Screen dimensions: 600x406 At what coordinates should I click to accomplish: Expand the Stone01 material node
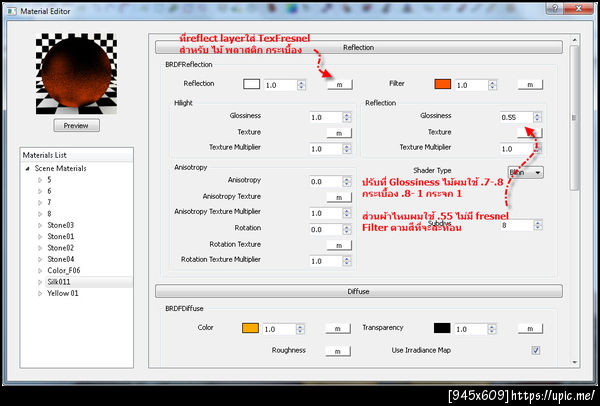pyautogui.click(x=40, y=236)
